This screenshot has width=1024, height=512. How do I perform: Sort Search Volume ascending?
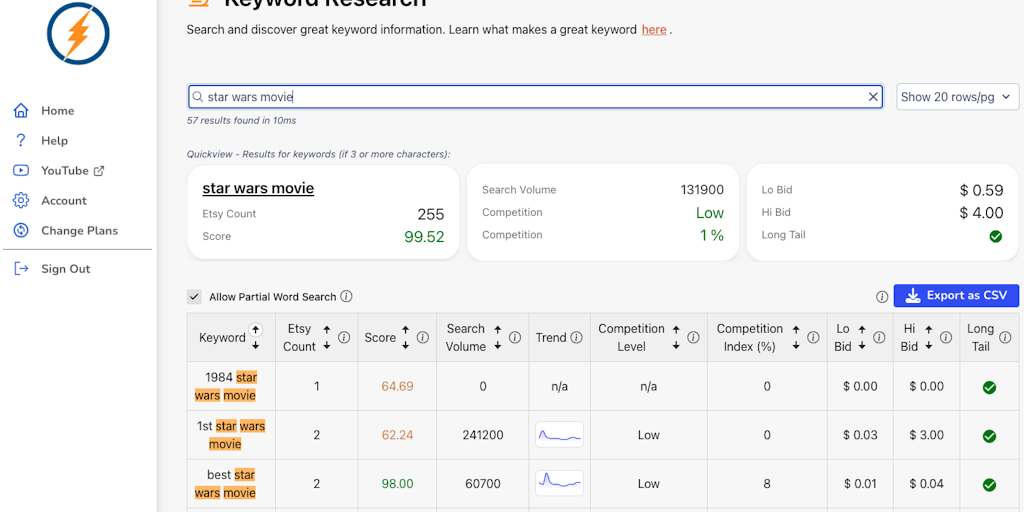498,330
